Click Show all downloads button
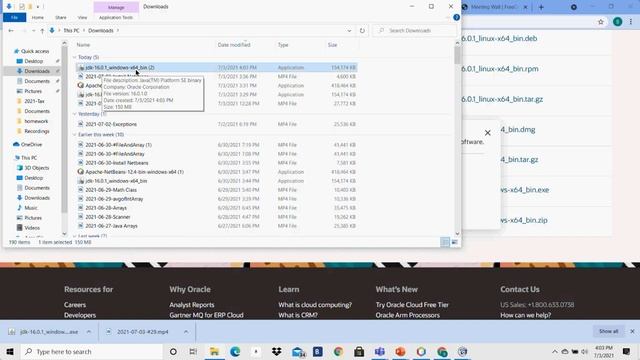The width and height of the screenshot is (640, 360). pyautogui.click(x=608, y=331)
